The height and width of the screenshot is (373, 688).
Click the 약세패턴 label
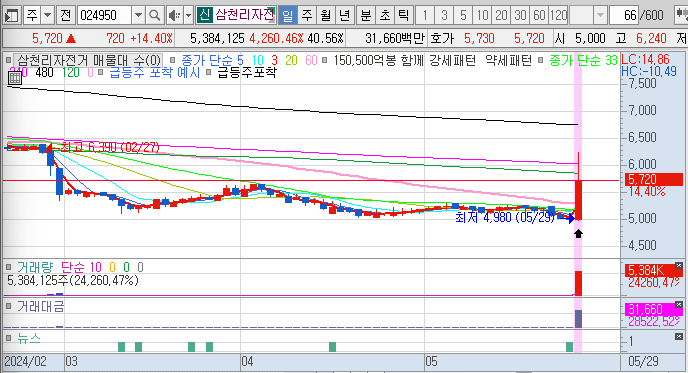509,60
